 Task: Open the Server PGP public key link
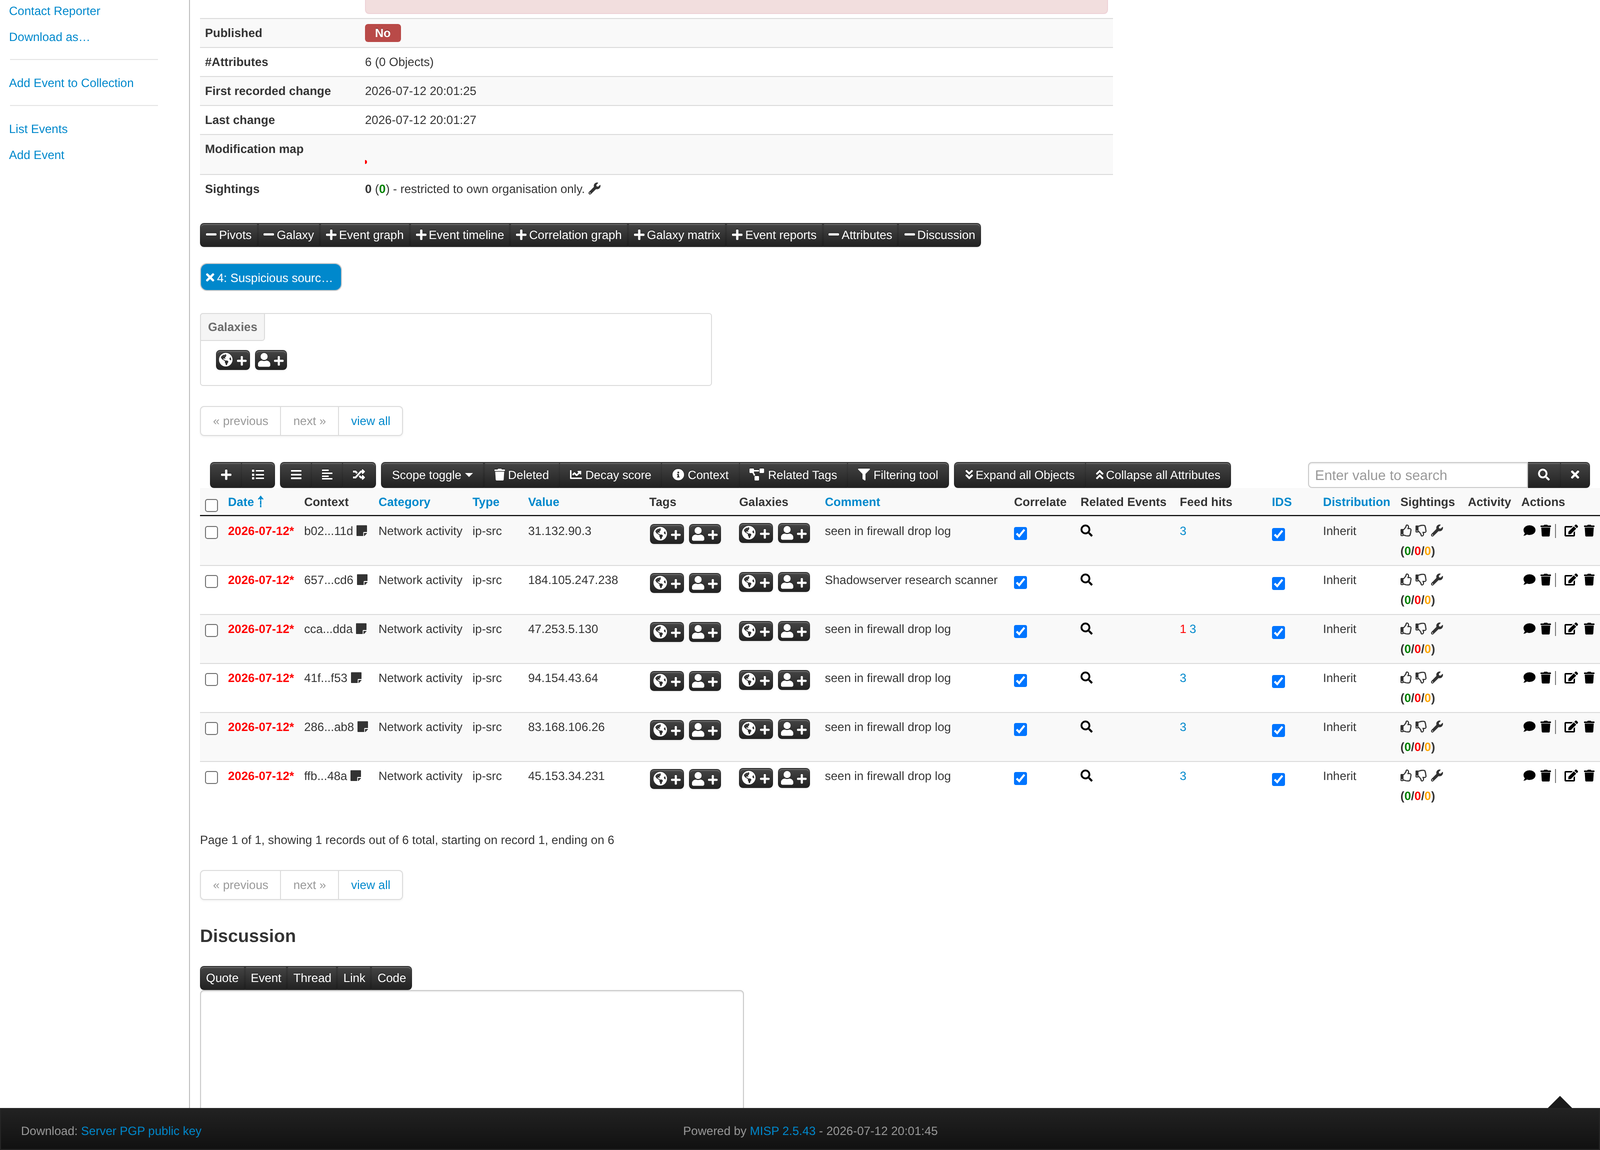(141, 1131)
